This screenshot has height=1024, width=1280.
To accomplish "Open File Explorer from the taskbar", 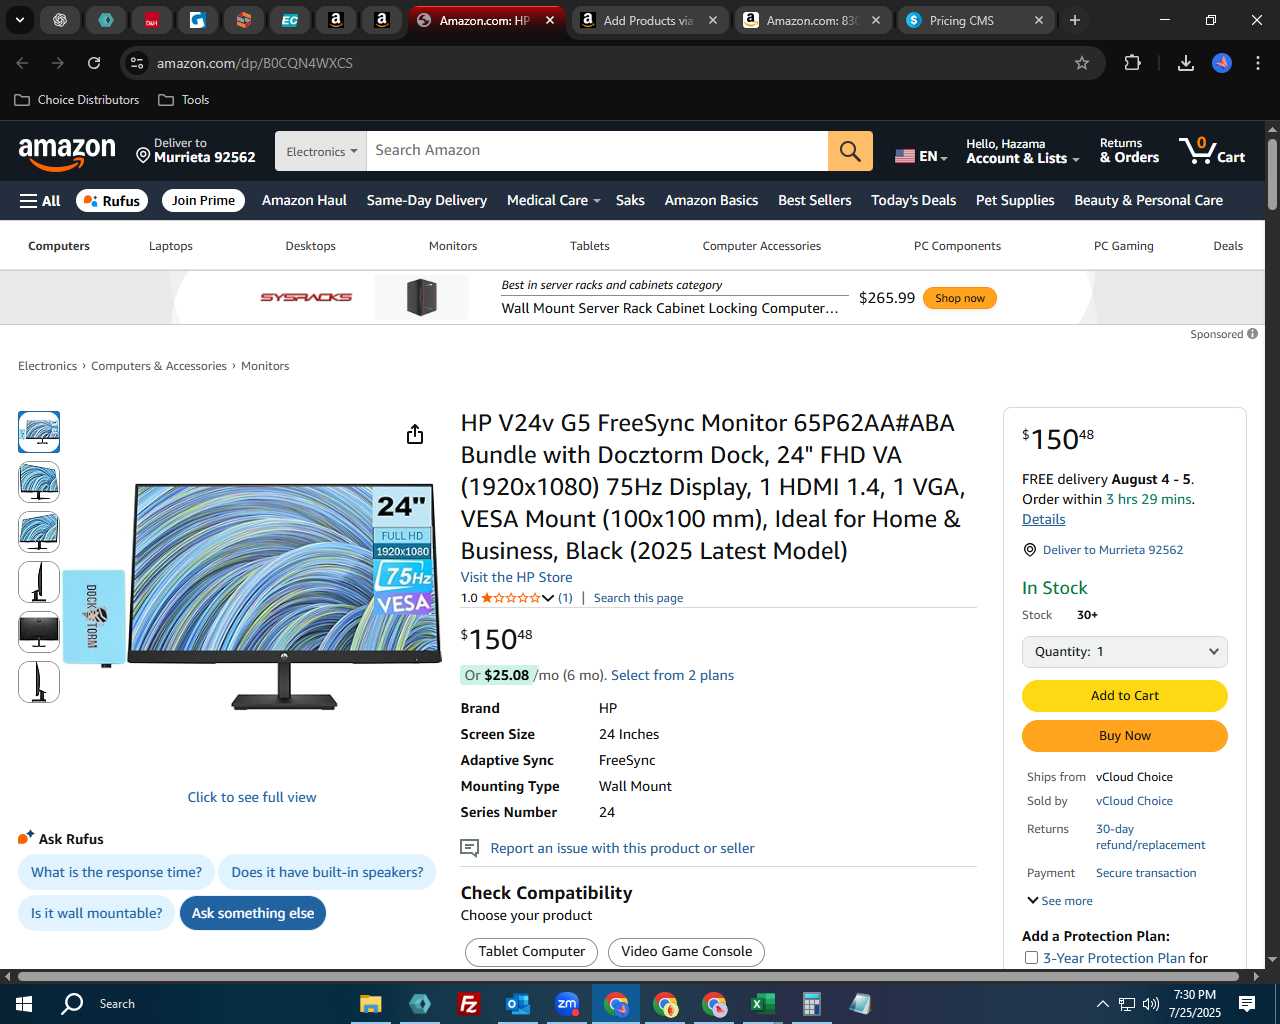I will pyautogui.click(x=371, y=1004).
